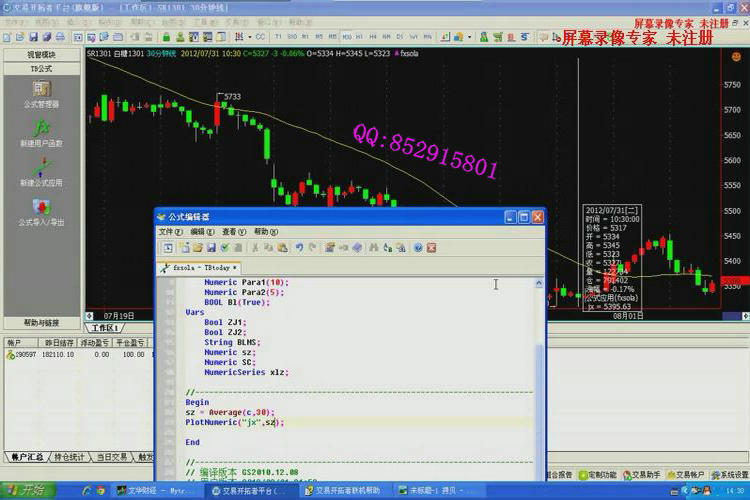750x500 pixels.
Task: Click the formula editor vertical scrollbar
Action: coord(541,380)
